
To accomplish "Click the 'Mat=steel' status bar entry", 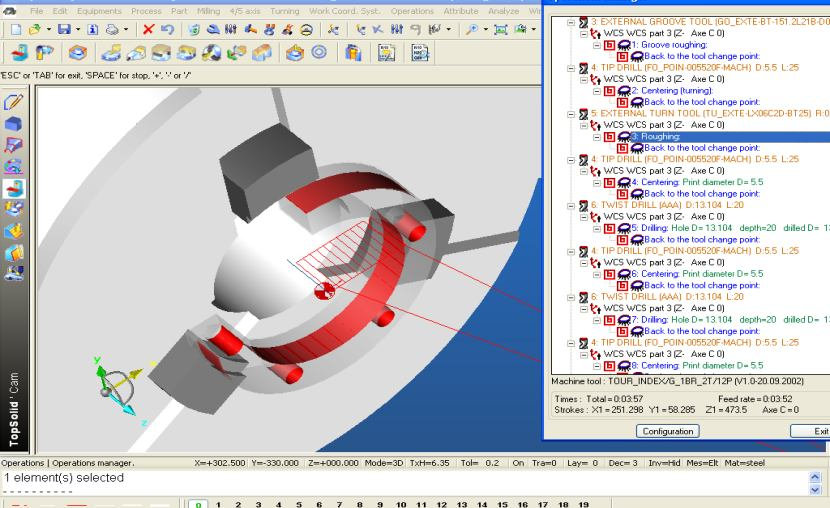I will click(745, 462).
